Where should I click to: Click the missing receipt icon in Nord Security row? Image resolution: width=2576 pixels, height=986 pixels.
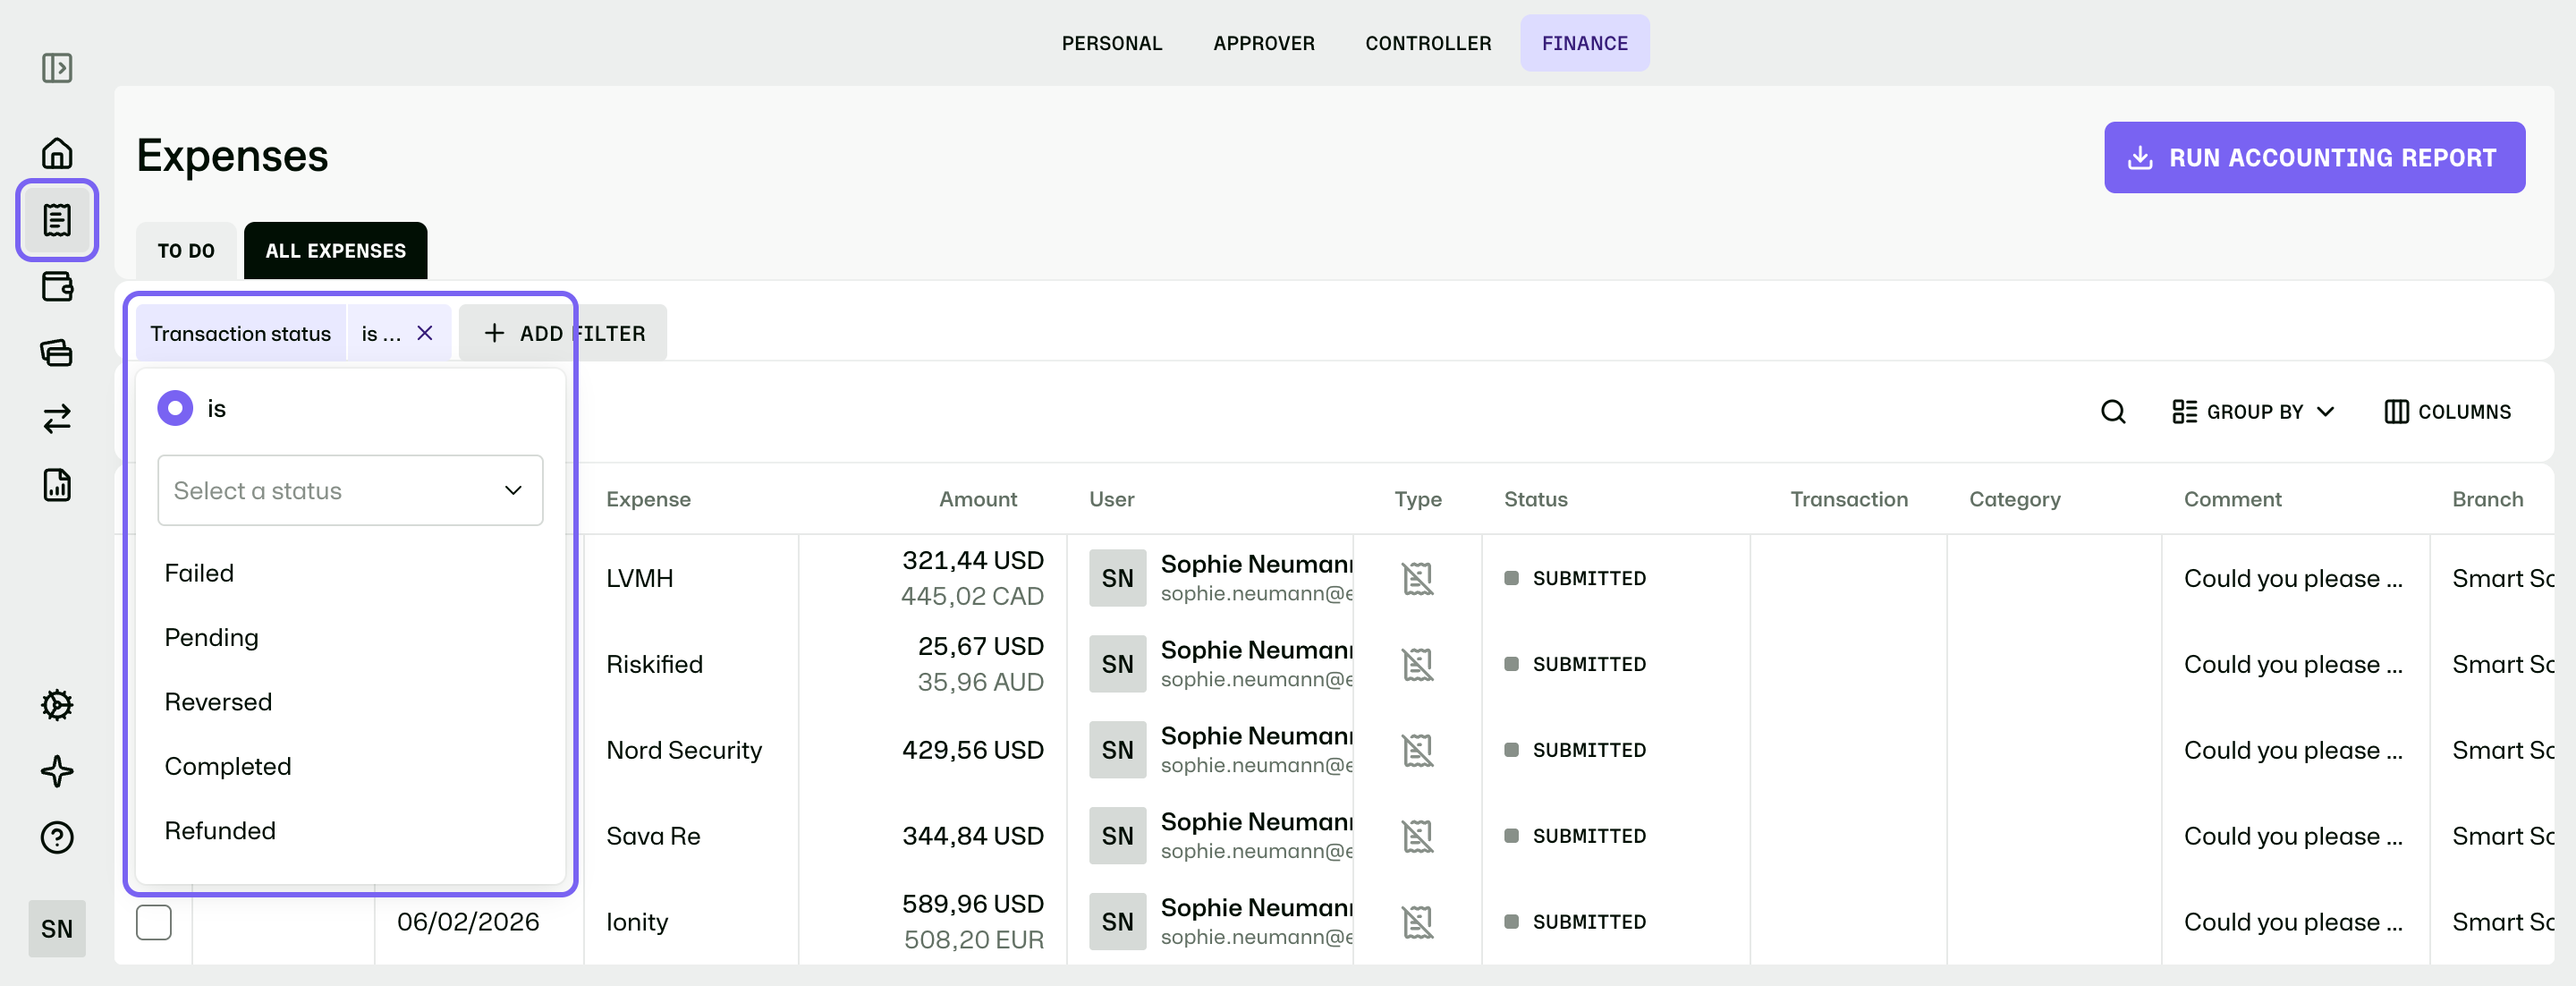tap(1417, 750)
